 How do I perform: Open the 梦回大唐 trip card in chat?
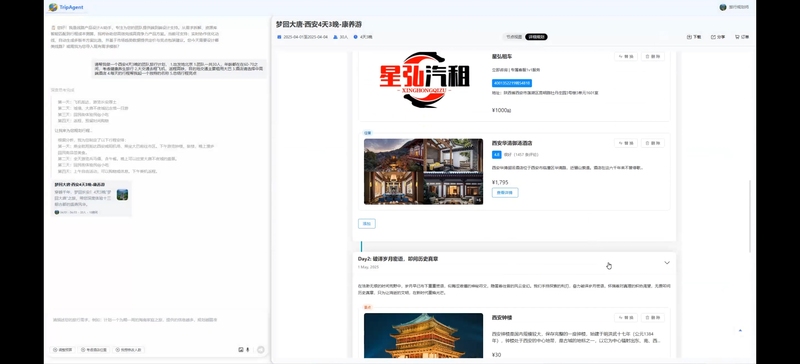[x=92, y=198]
